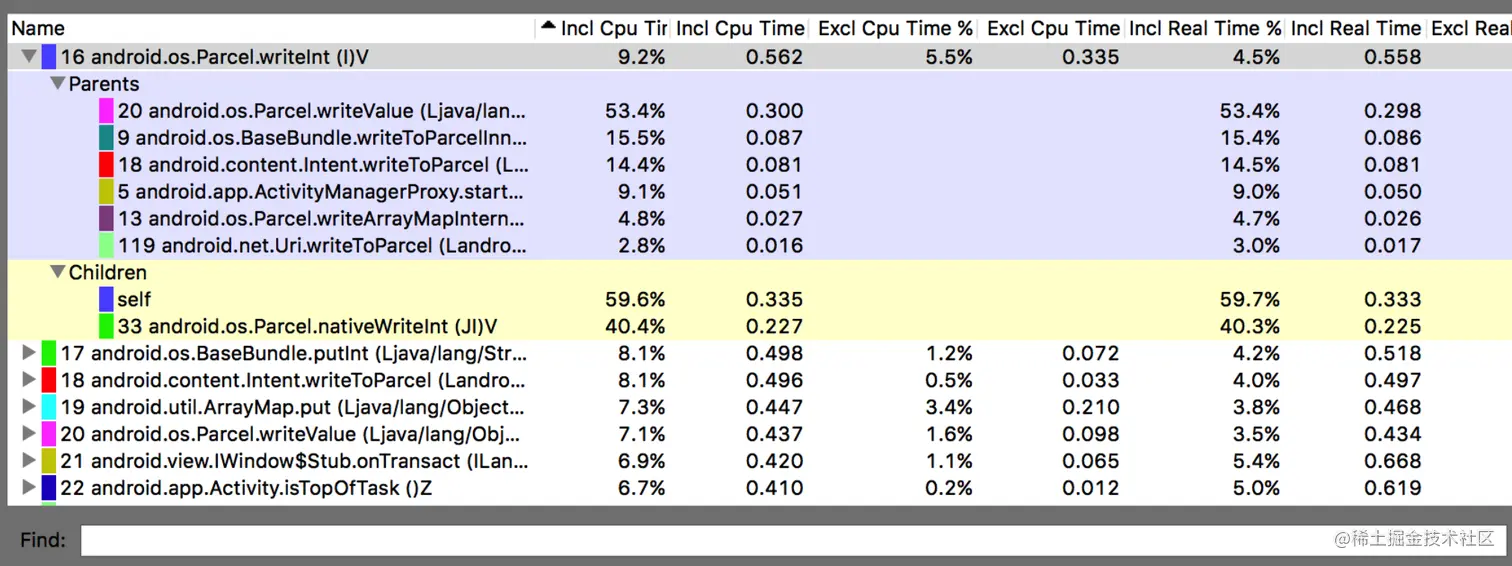Click 0.300 Incl Cpu Time of writeValue parent
This screenshot has width=1512, height=566.
774,111
